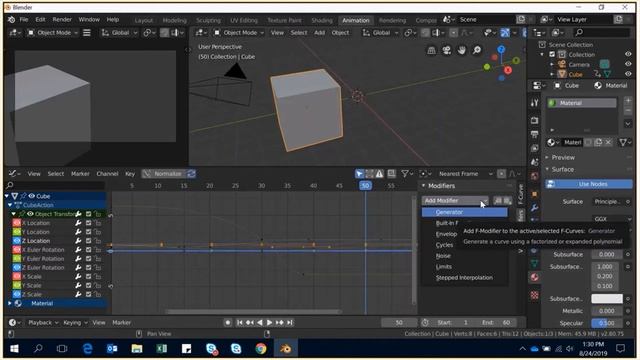The width and height of the screenshot is (640, 360).
Task: Toggle camera view icon in viewport
Action: coord(447,50)
